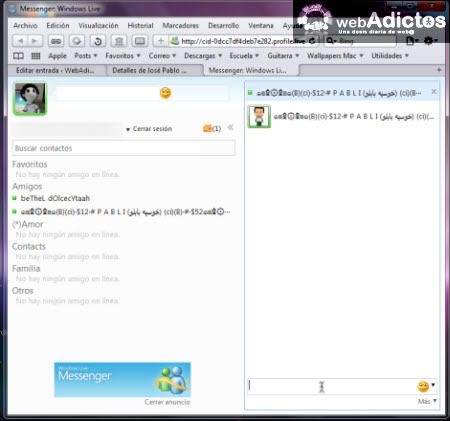Click the Bing search field

(360, 41)
